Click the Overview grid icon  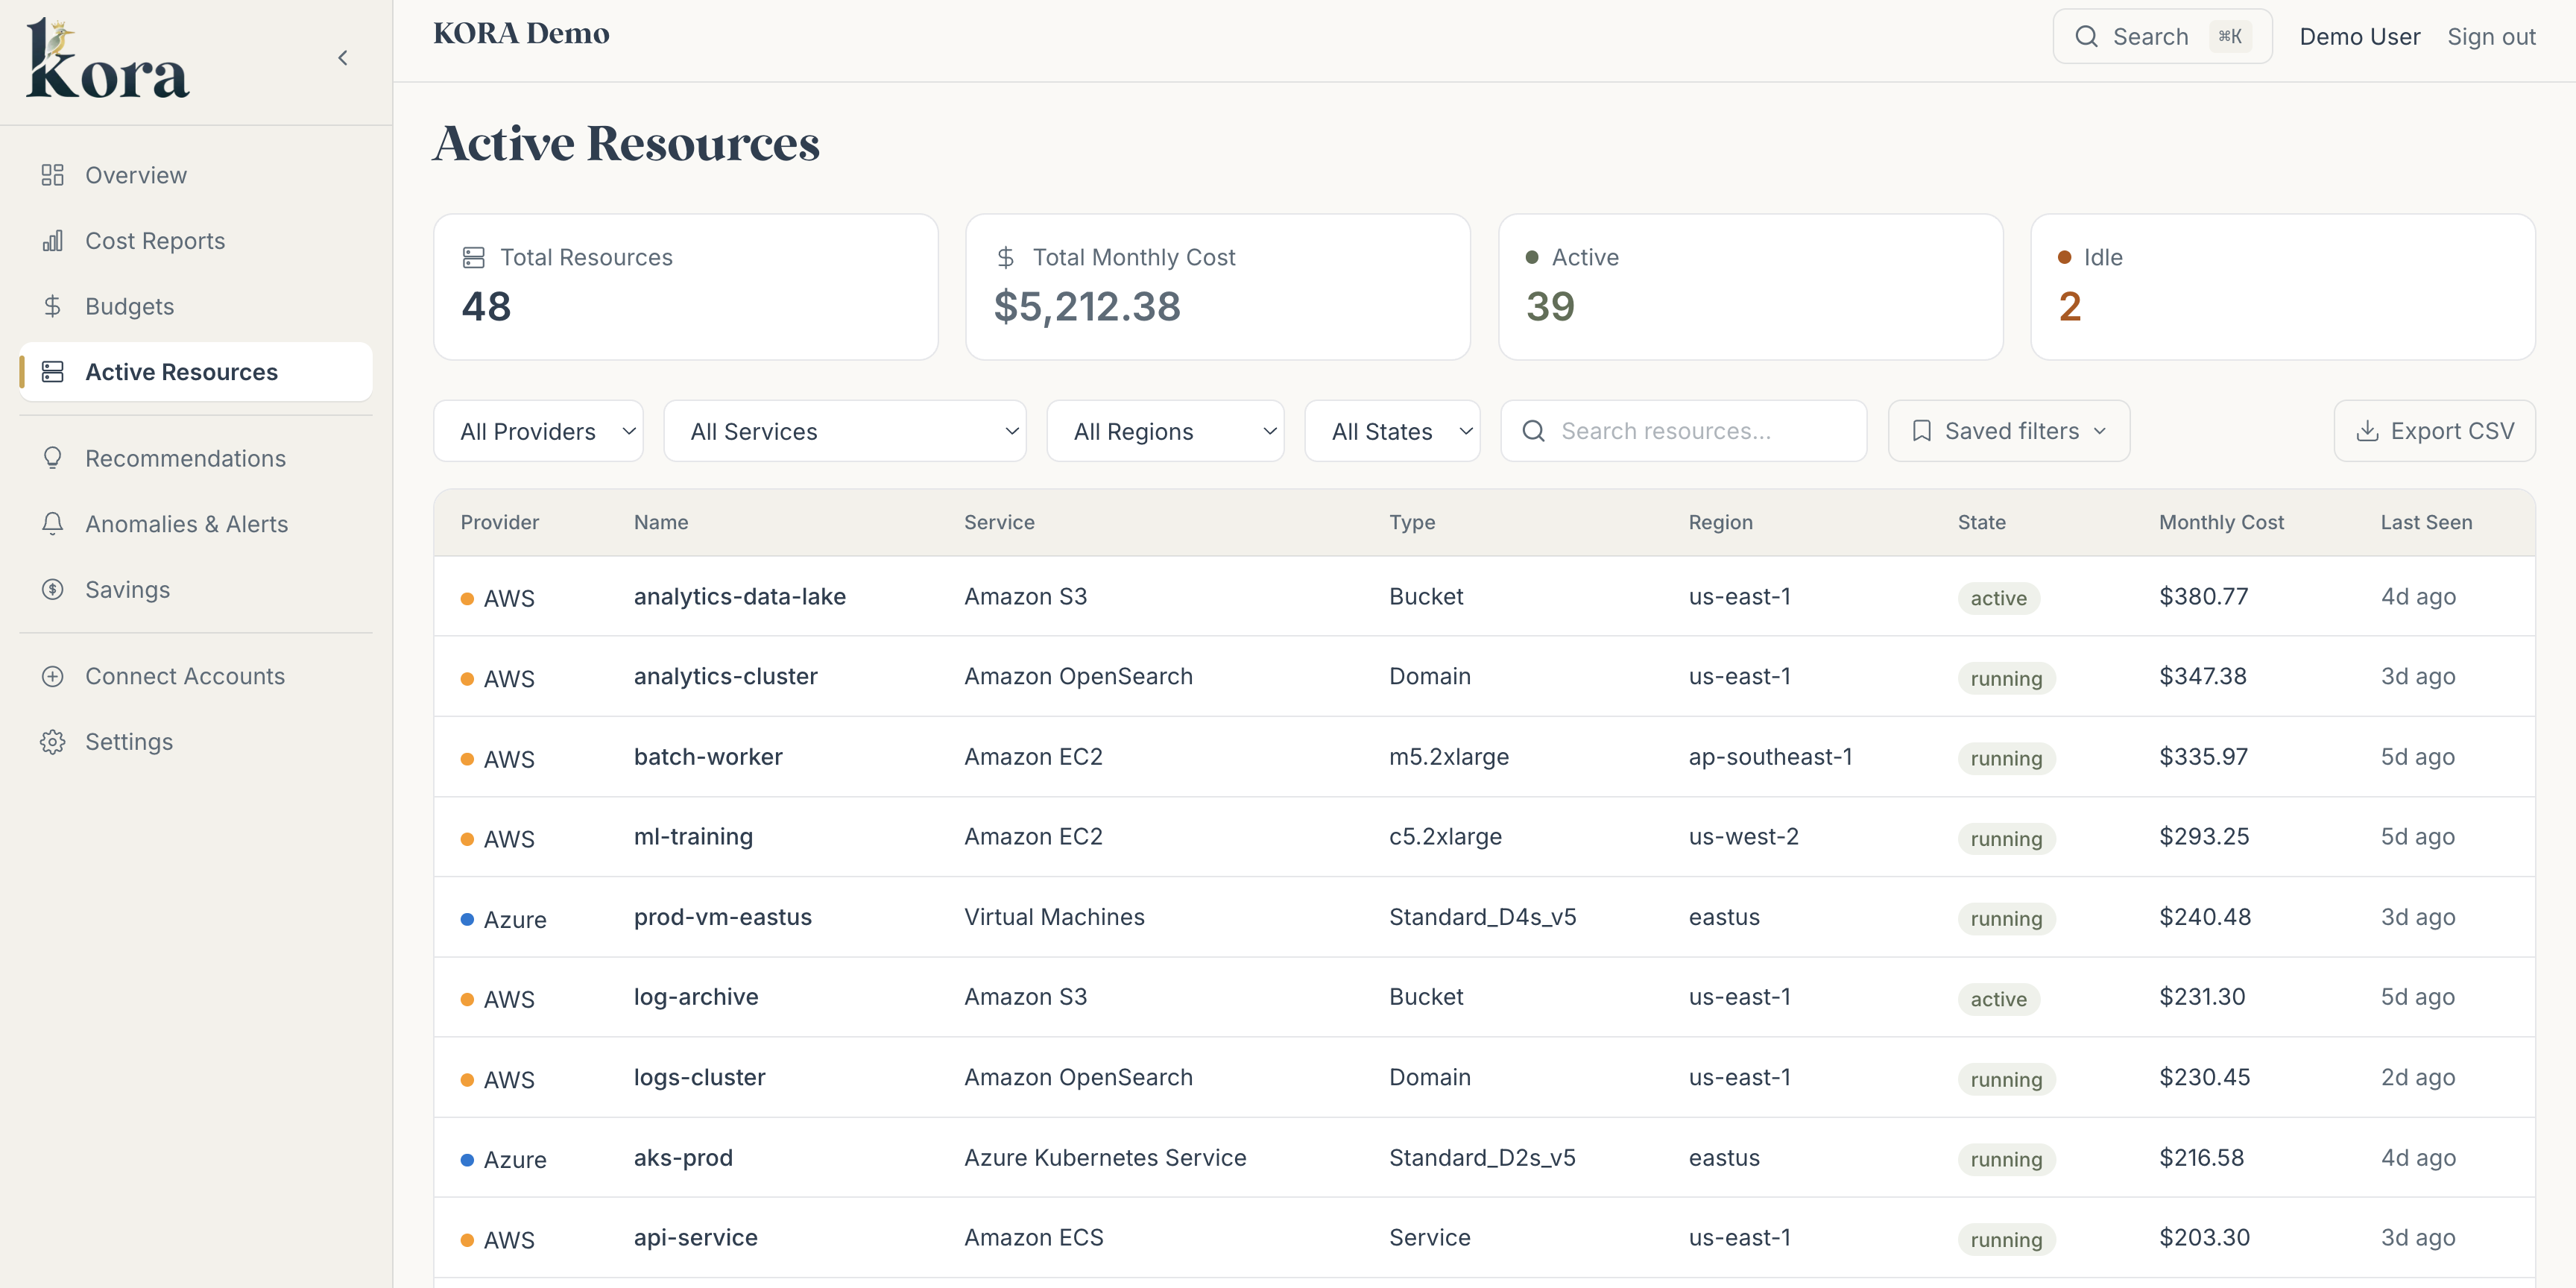click(53, 175)
